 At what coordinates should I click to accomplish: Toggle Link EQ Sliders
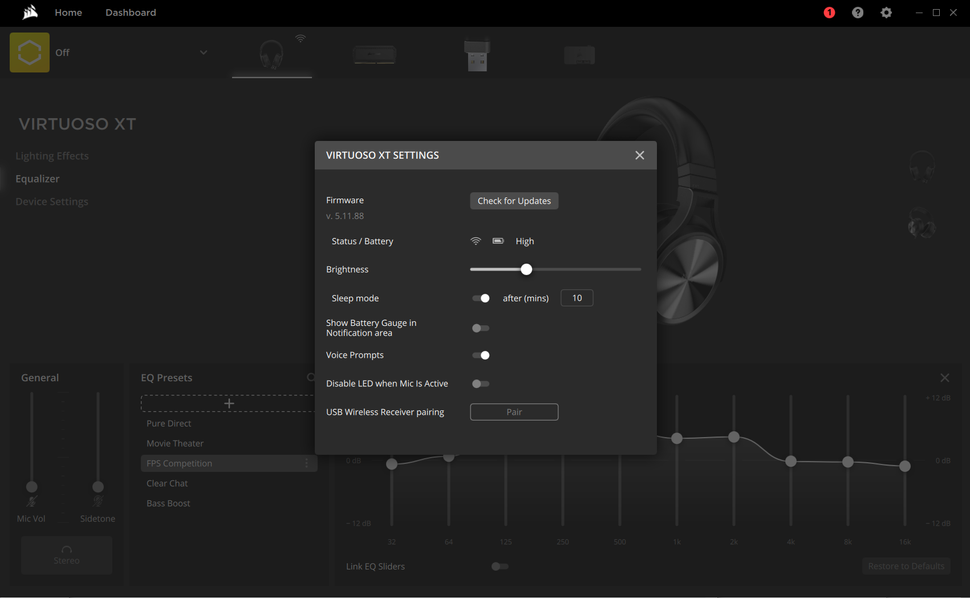click(x=498, y=566)
